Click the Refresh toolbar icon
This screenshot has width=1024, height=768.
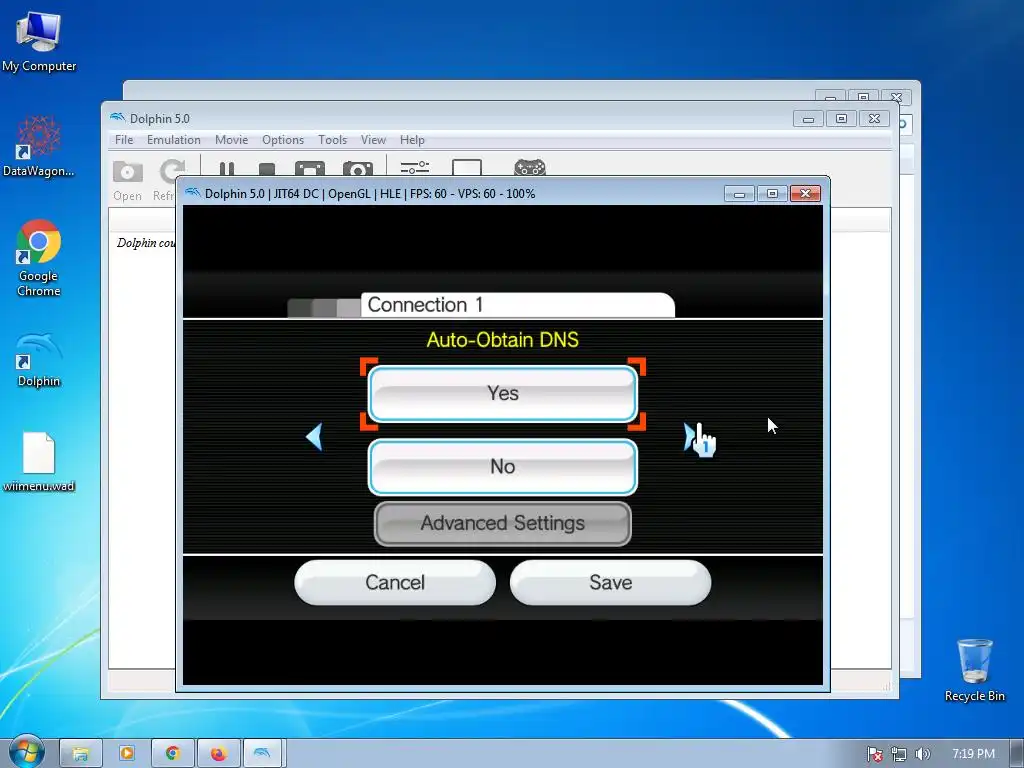tap(167, 180)
